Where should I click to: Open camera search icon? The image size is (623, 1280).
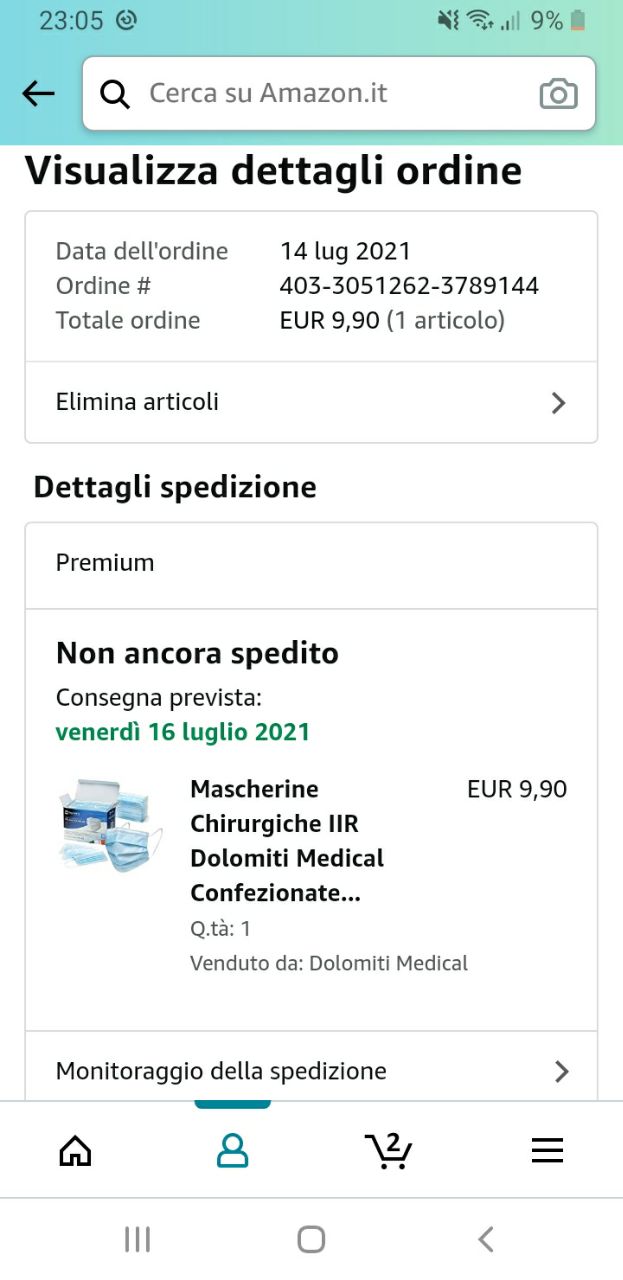[558, 94]
